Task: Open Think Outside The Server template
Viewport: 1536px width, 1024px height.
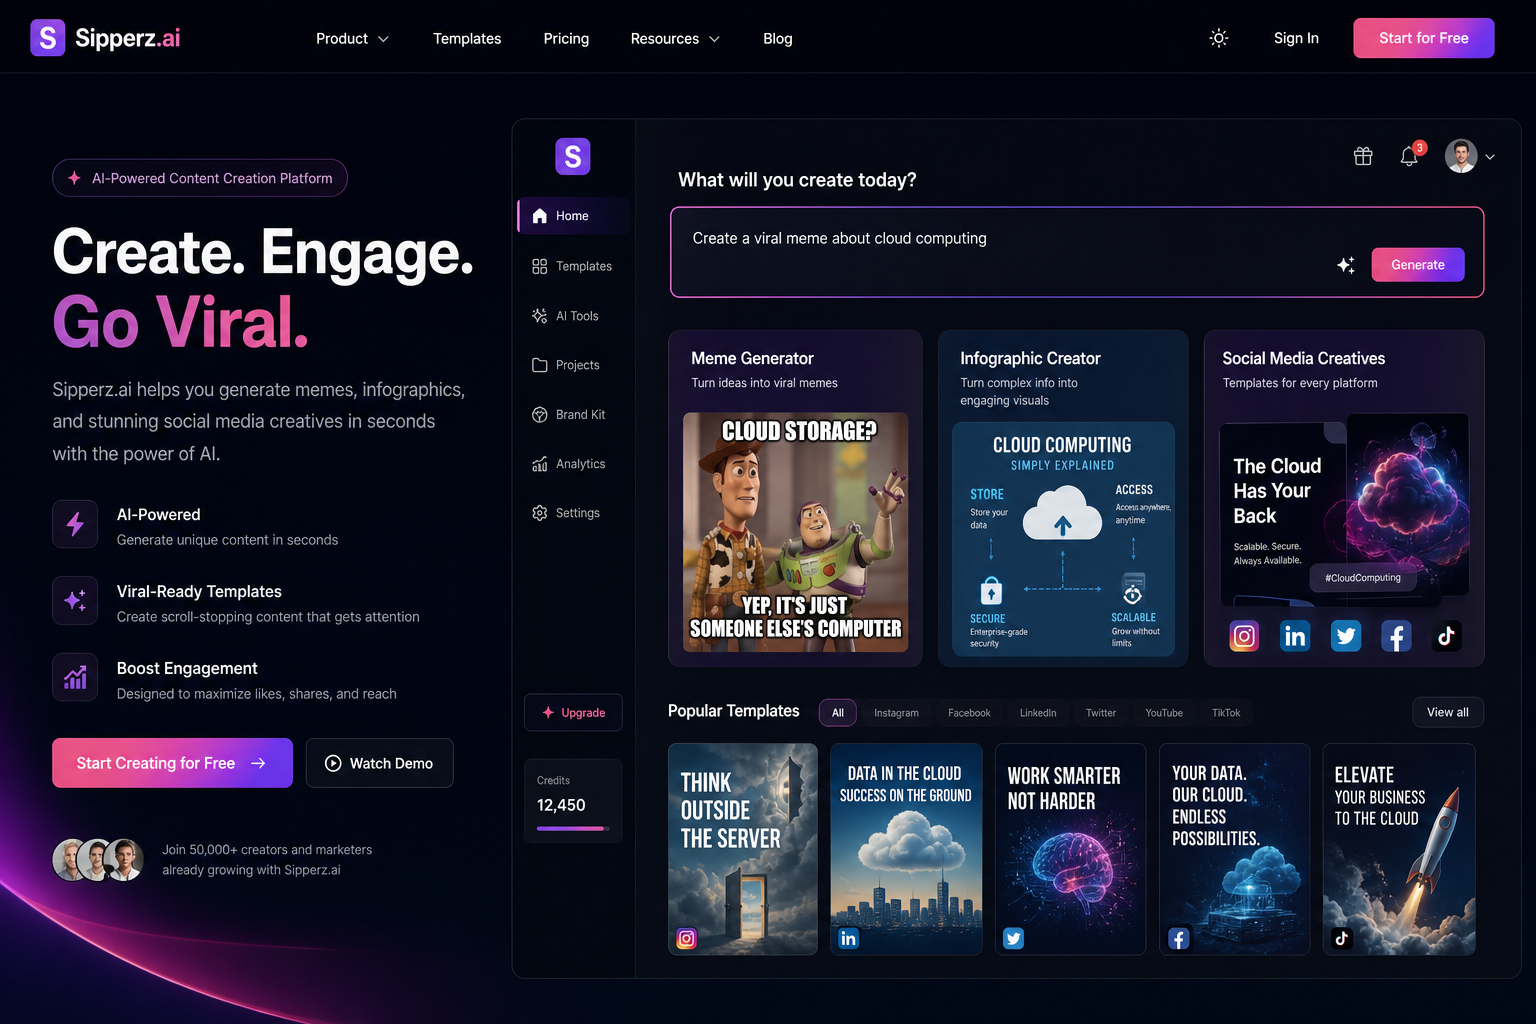Action: [x=743, y=849]
